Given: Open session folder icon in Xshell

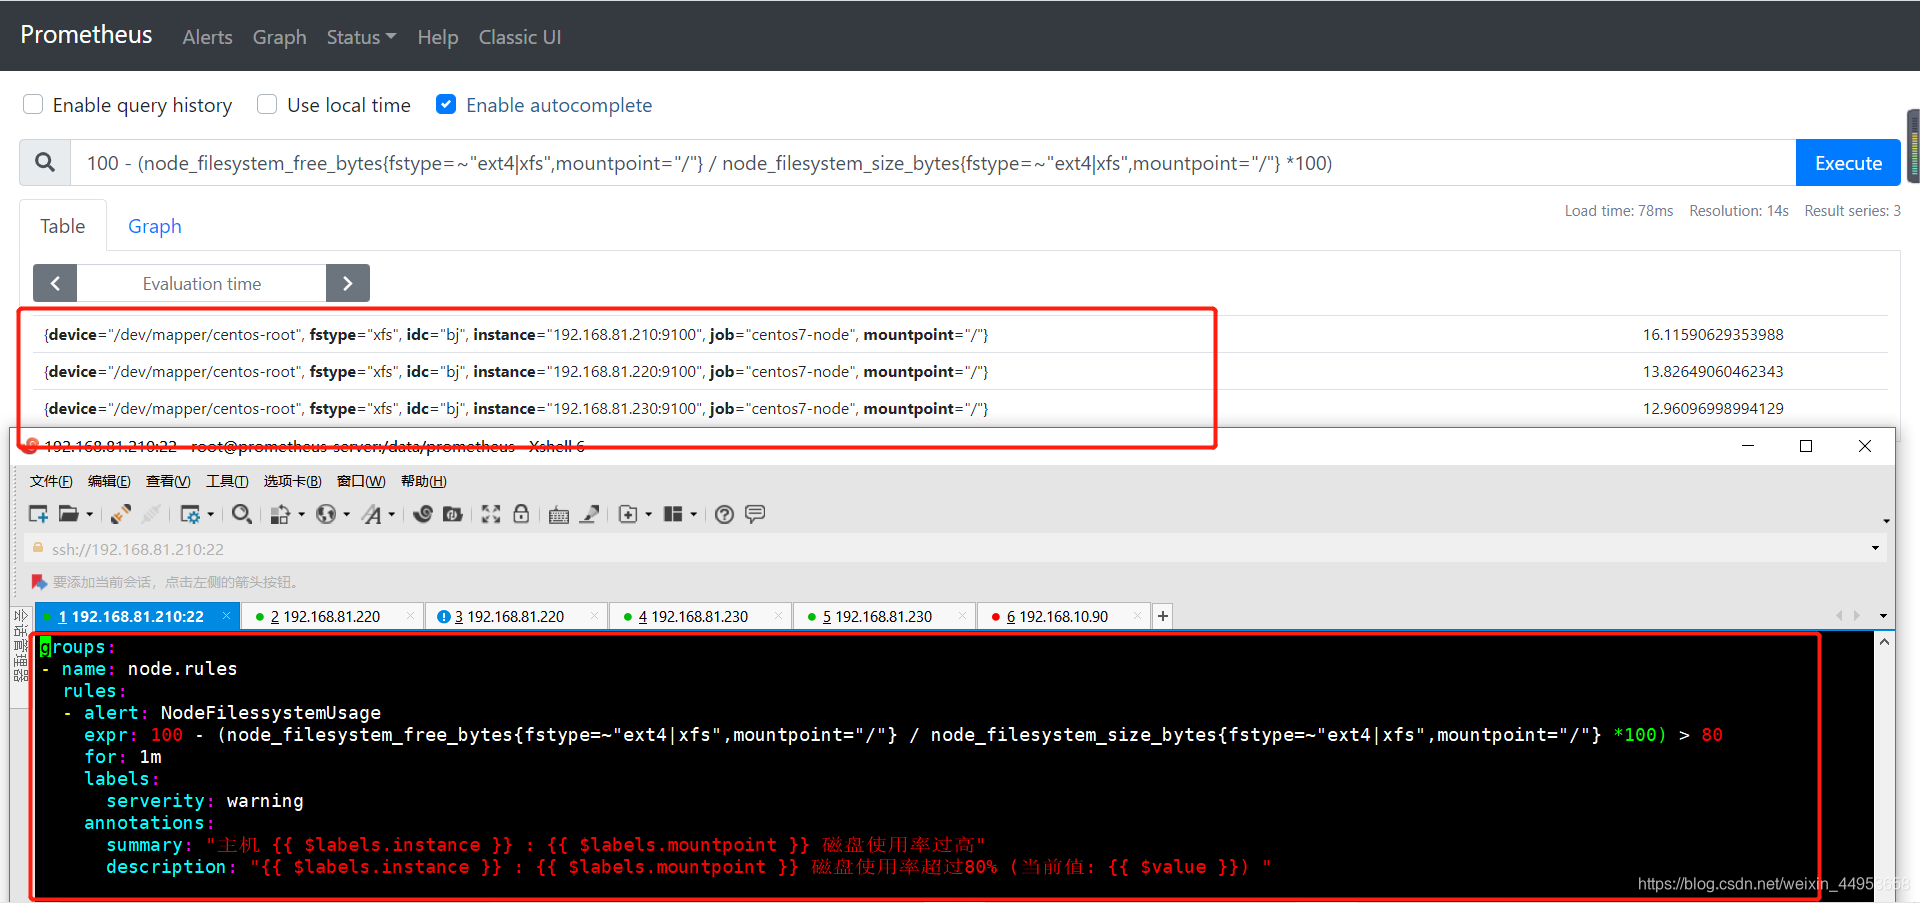Looking at the screenshot, I should point(68,514).
